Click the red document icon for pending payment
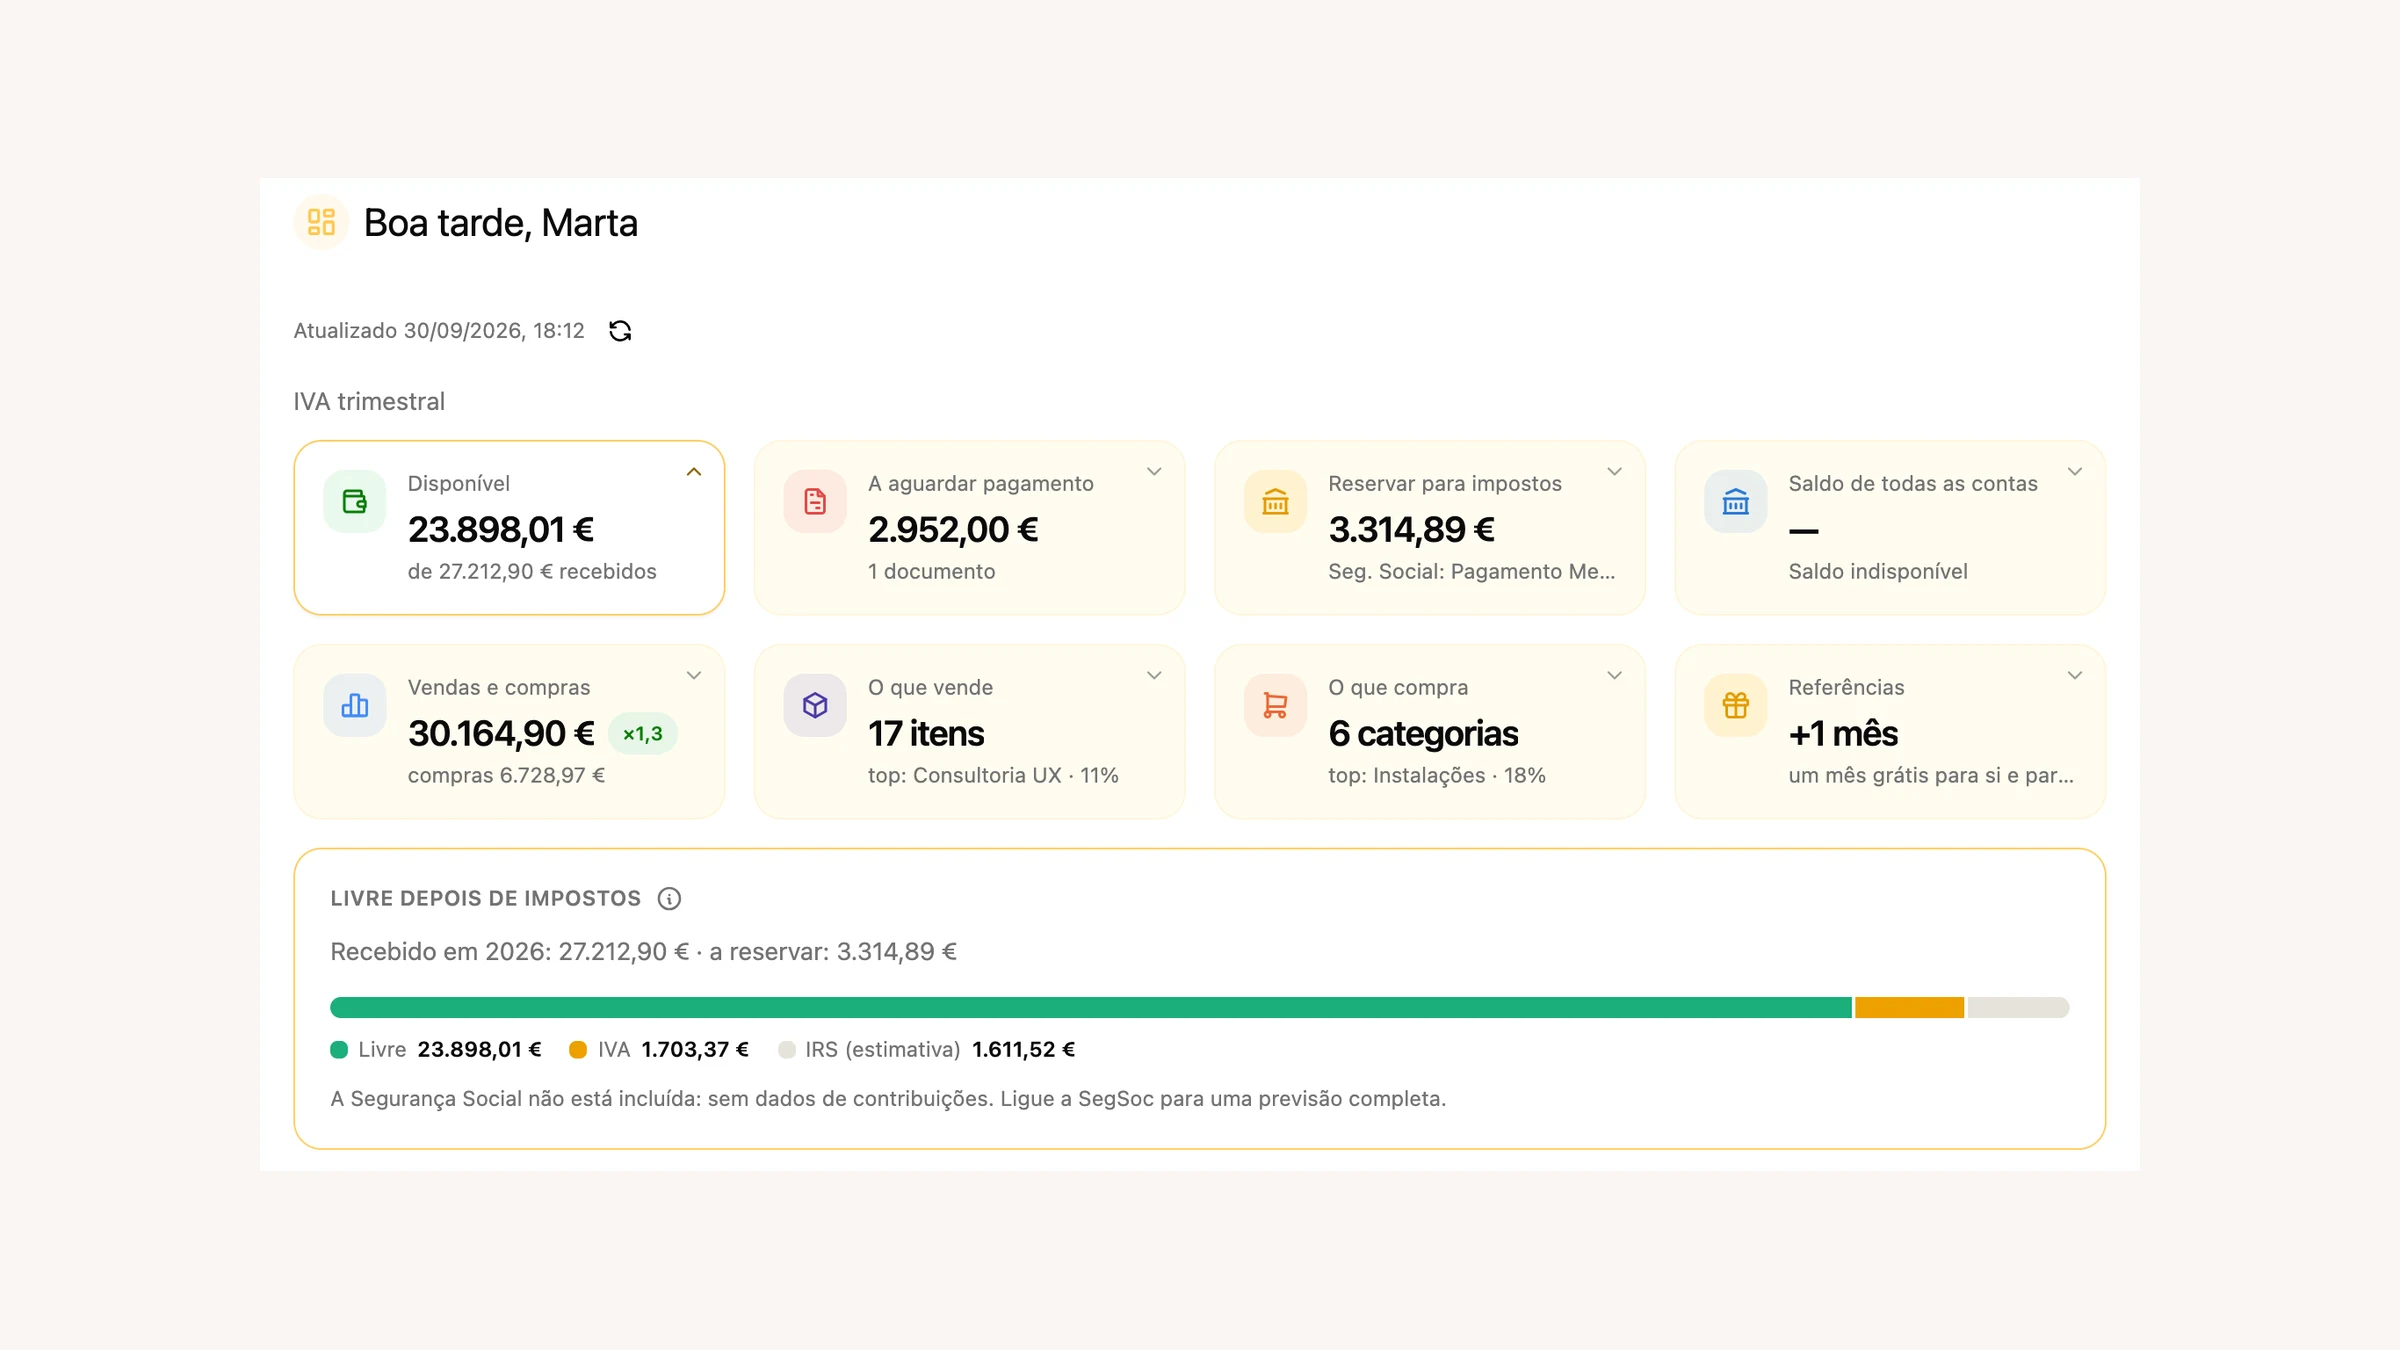The height and width of the screenshot is (1350, 2400). [815, 501]
